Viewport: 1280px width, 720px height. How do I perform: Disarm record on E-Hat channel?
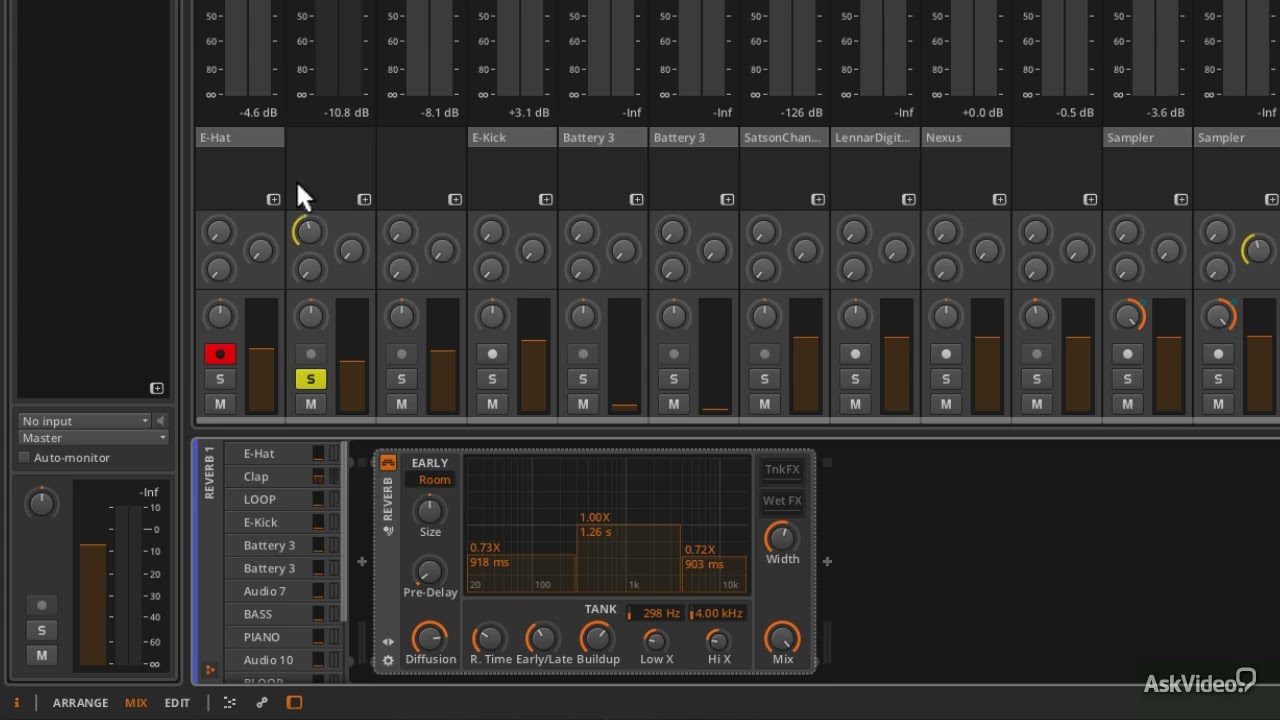220,354
